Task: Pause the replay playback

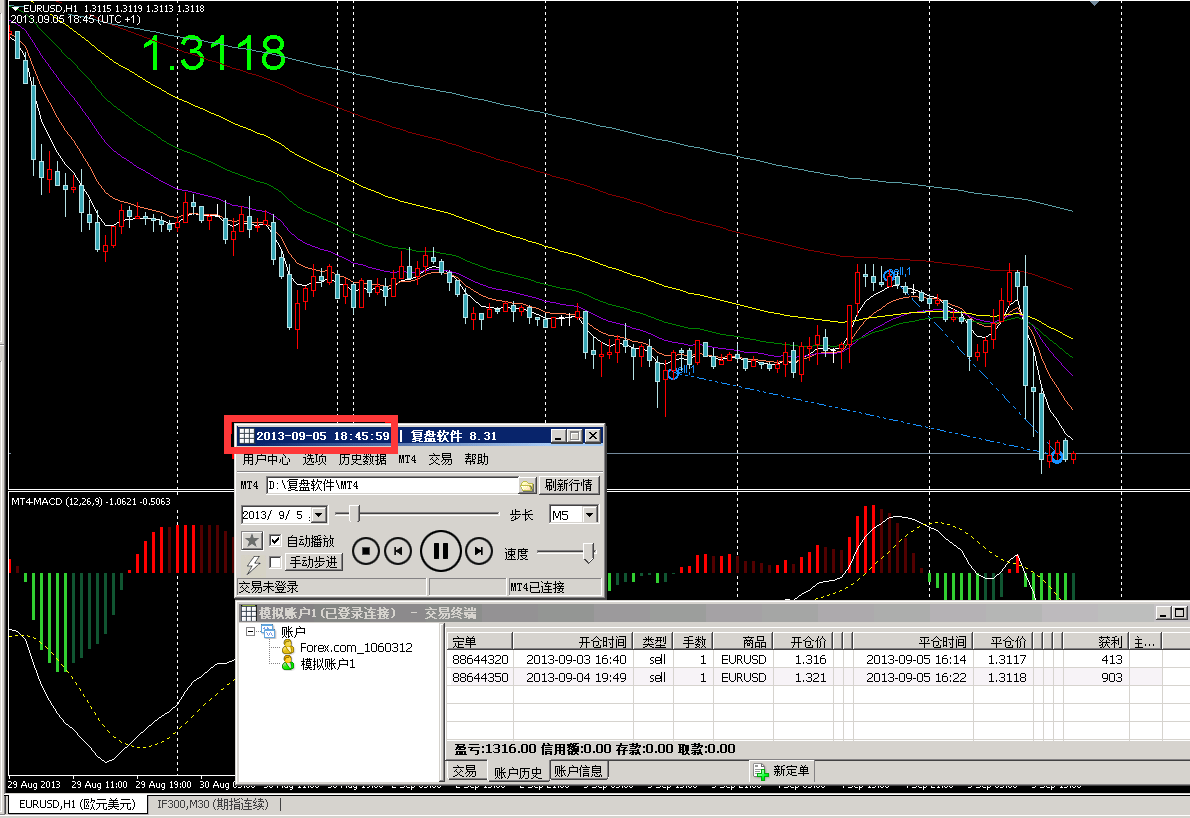Action: pyautogui.click(x=439, y=550)
